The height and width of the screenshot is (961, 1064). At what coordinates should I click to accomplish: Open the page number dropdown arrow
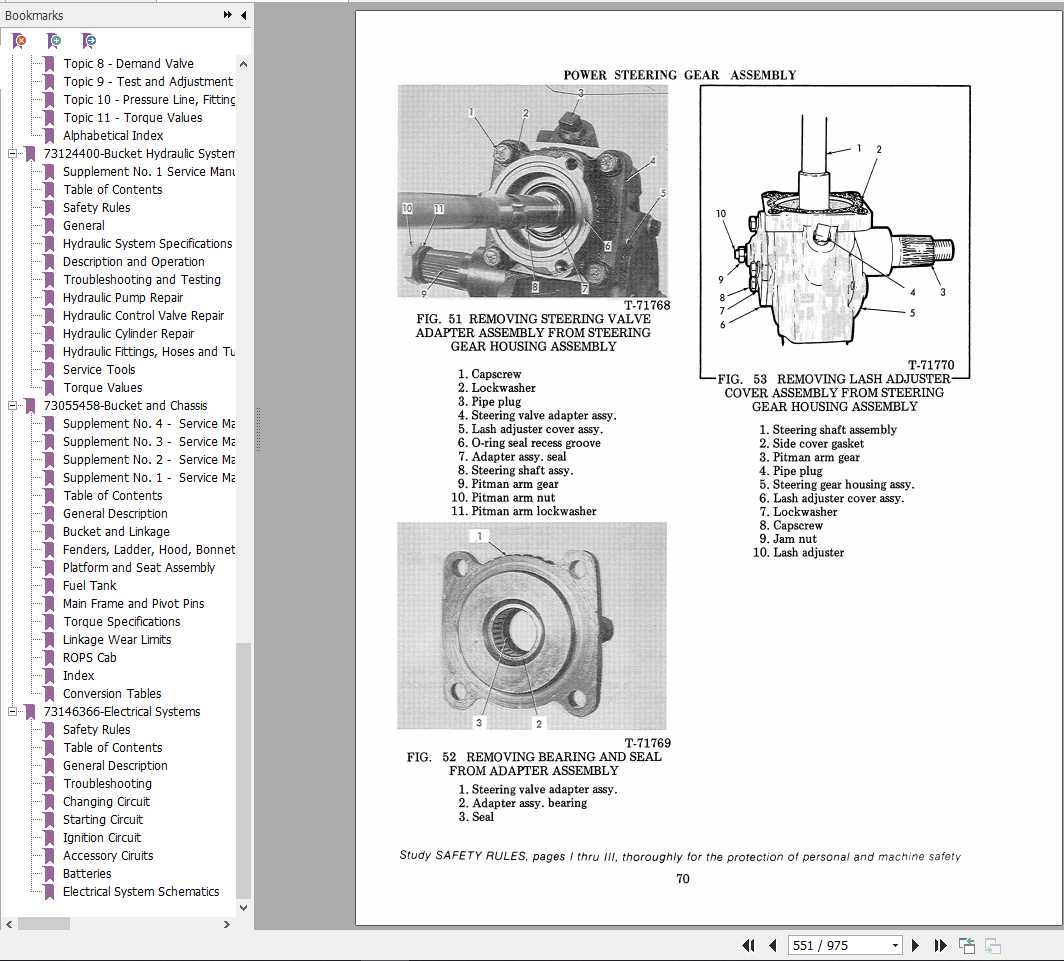[x=894, y=945]
